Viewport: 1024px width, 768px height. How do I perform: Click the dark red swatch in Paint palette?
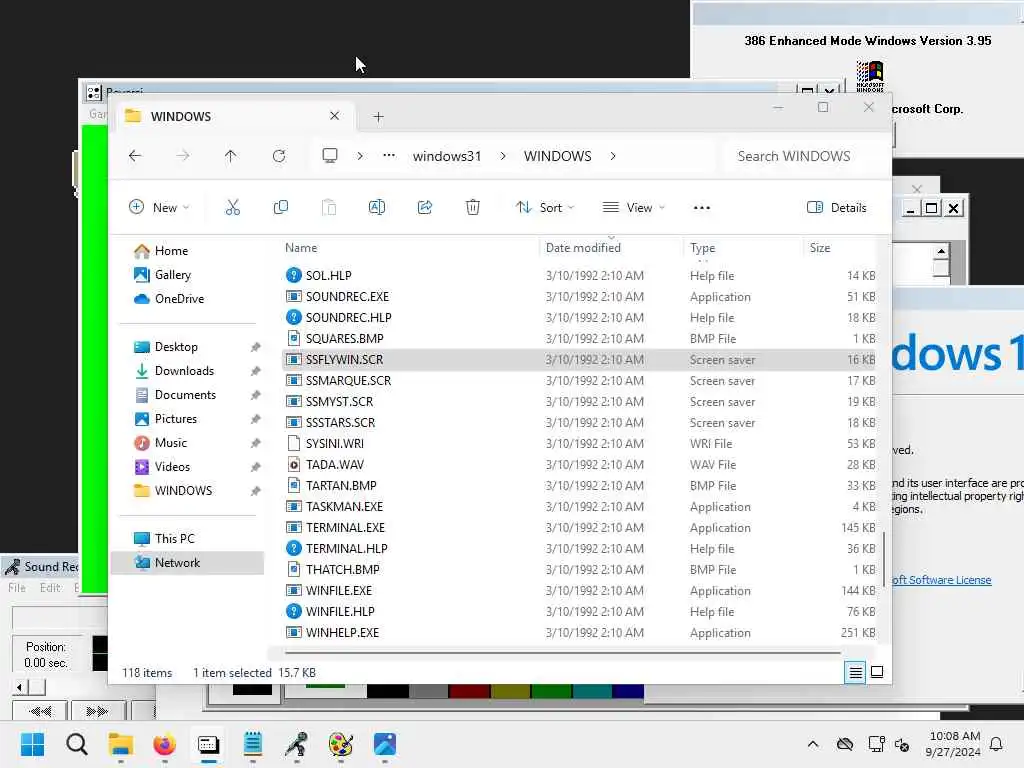click(470, 691)
